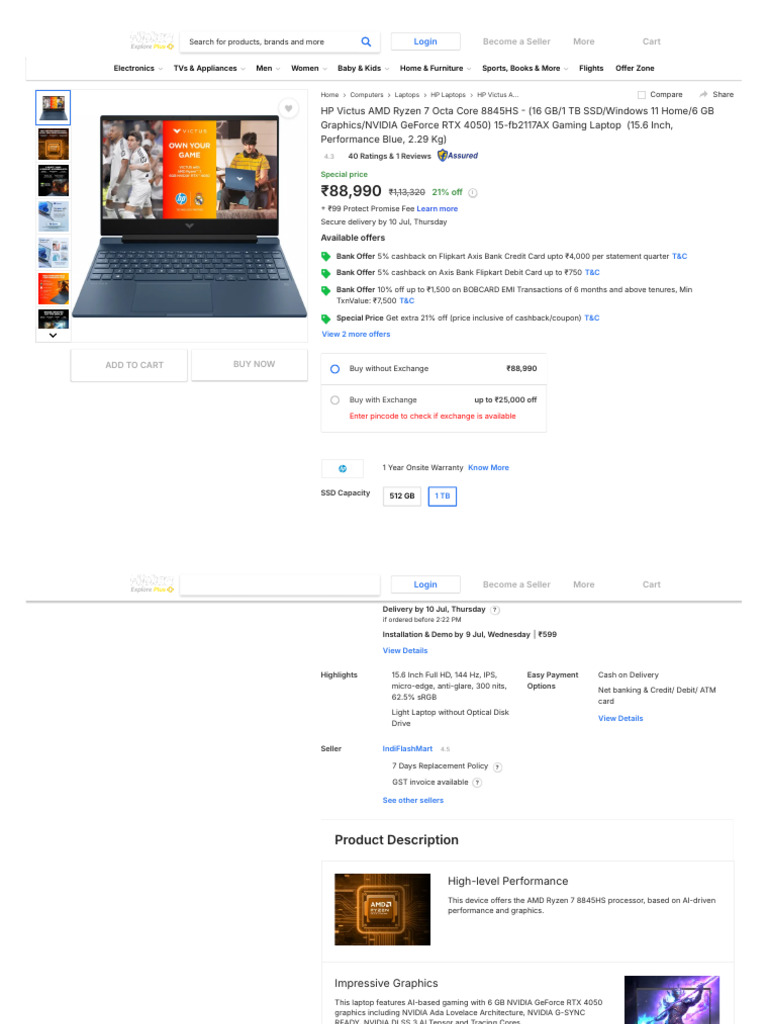Open View 2 more offers link
Screen dimensions: 768x1024
[356, 334]
